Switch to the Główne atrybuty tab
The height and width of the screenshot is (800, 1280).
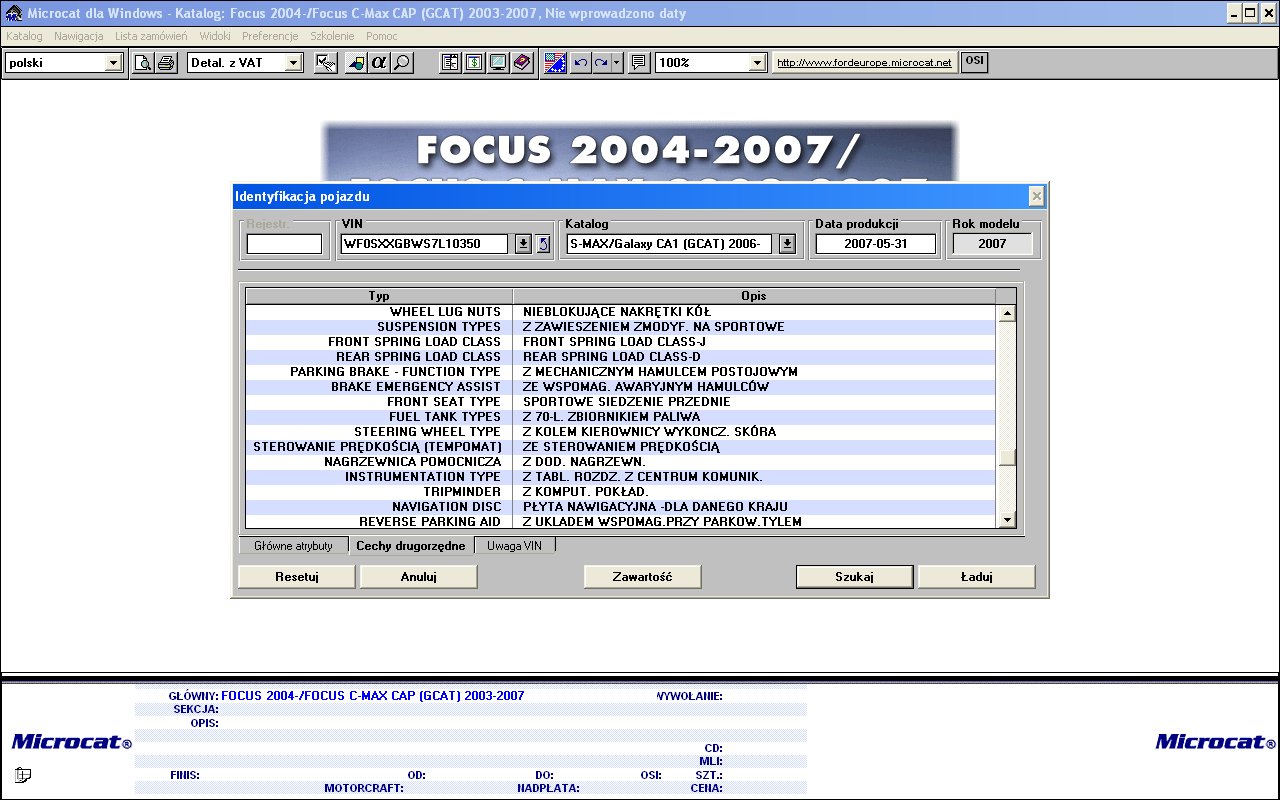coord(293,546)
